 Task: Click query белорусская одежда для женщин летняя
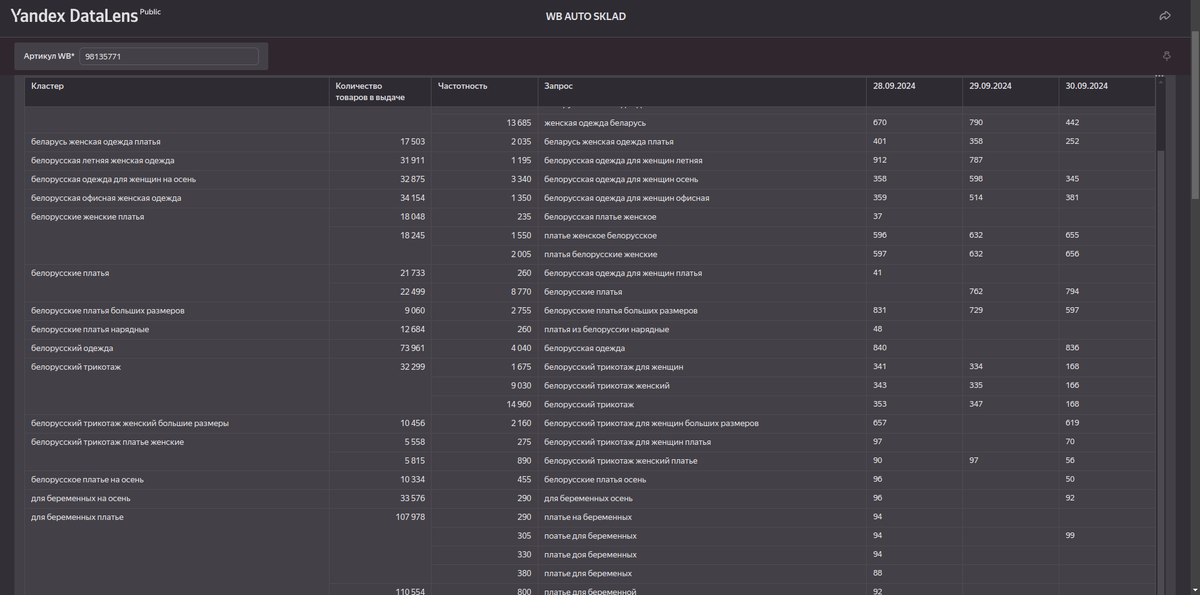point(623,160)
